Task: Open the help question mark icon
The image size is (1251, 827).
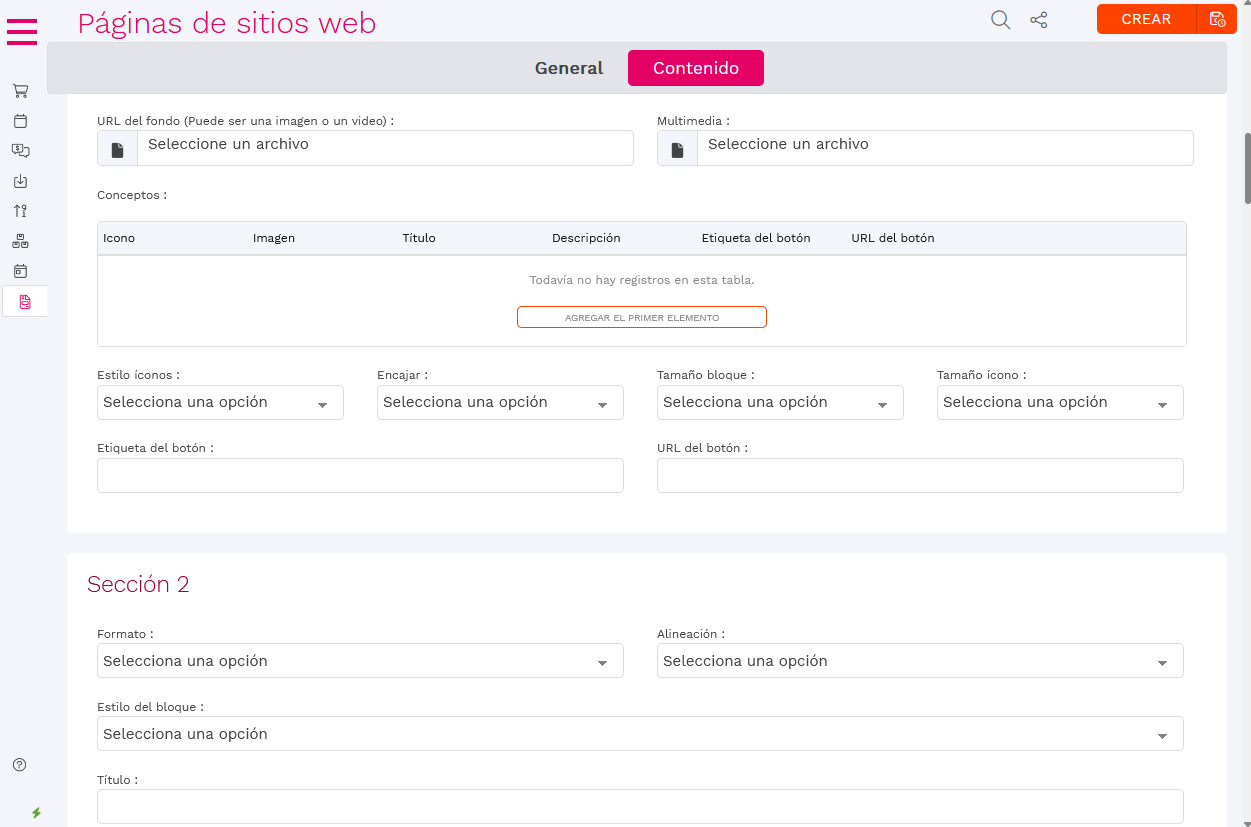Action: click(x=20, y=765)
